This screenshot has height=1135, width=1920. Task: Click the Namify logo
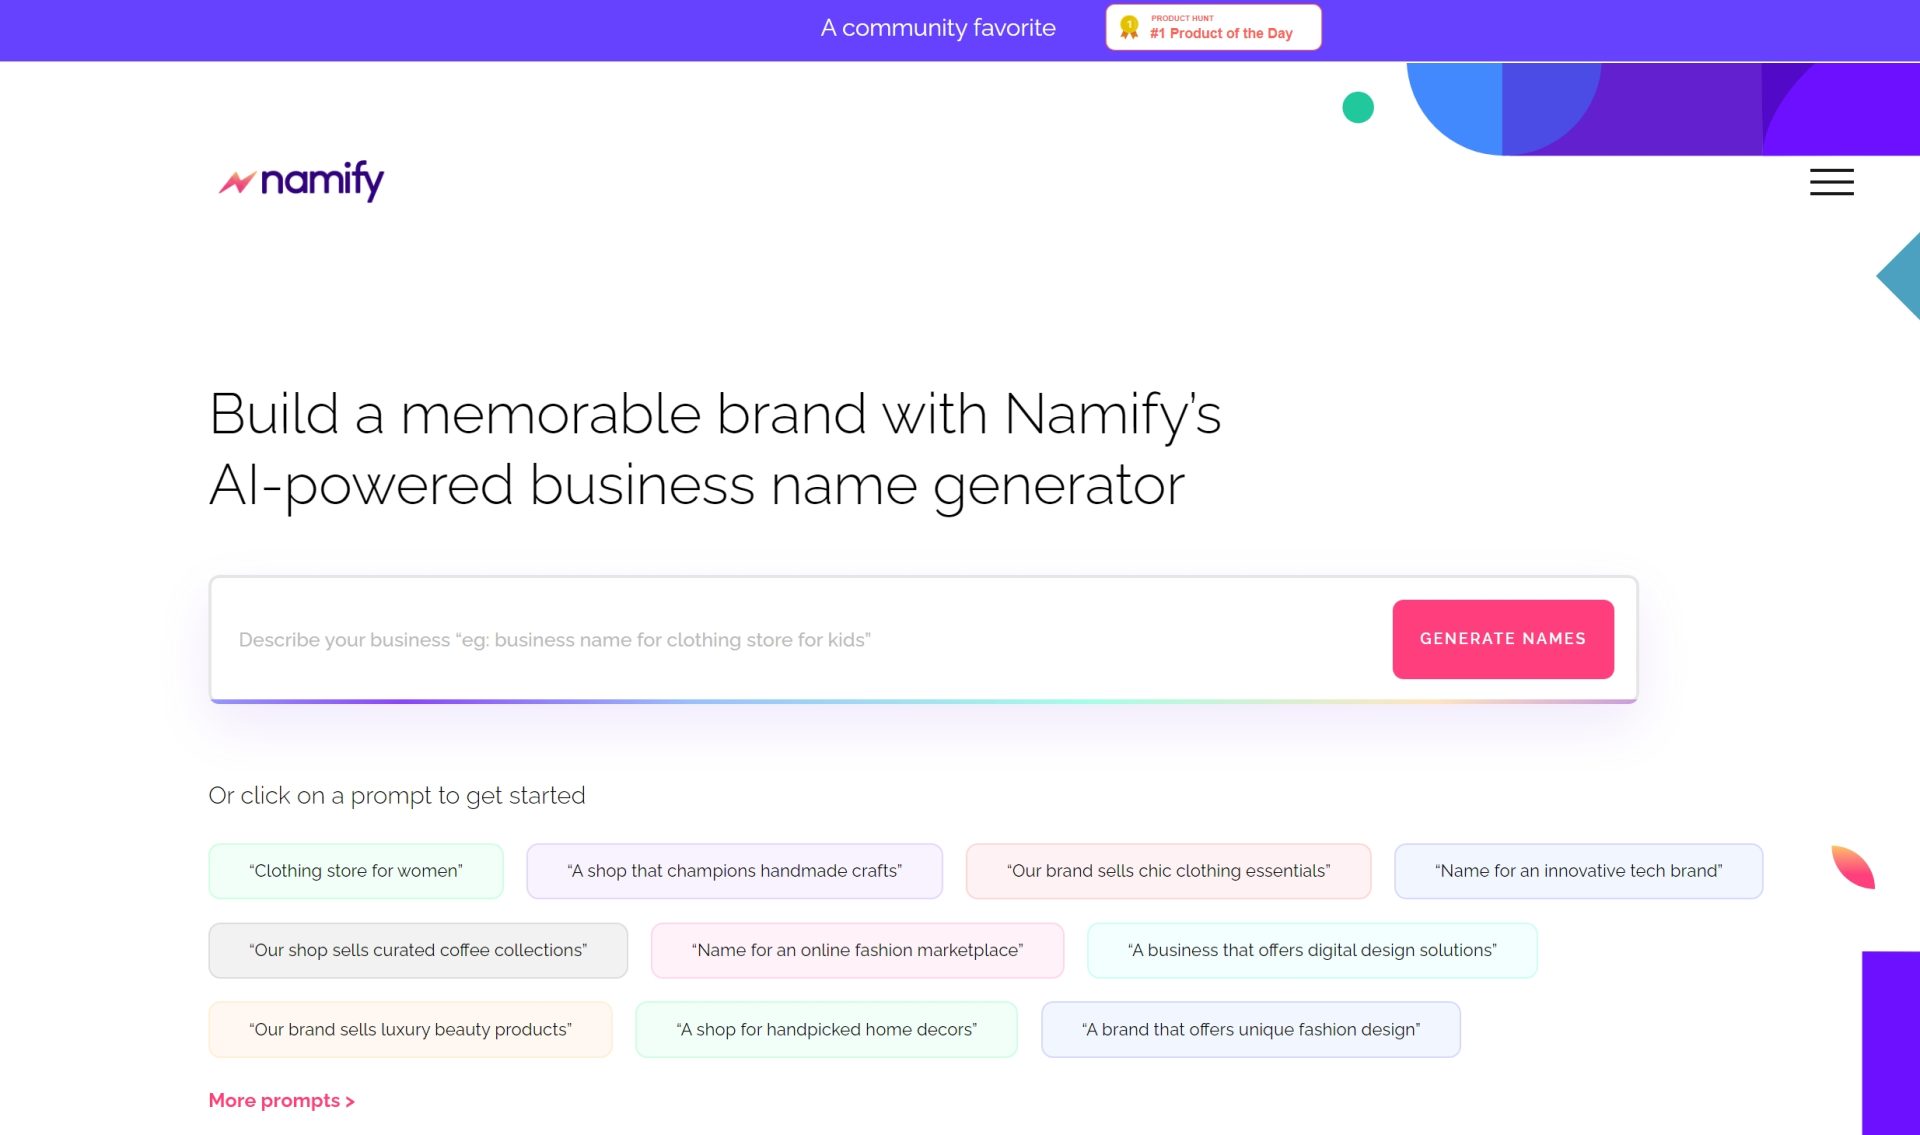click(x=302, y=181)
